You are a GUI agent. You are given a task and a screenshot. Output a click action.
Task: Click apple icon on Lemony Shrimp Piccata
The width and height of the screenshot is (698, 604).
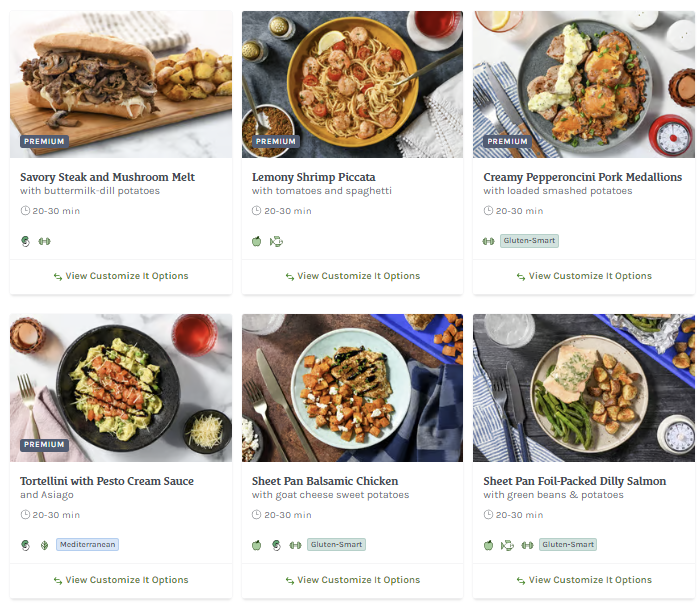(x=256, y=241)
